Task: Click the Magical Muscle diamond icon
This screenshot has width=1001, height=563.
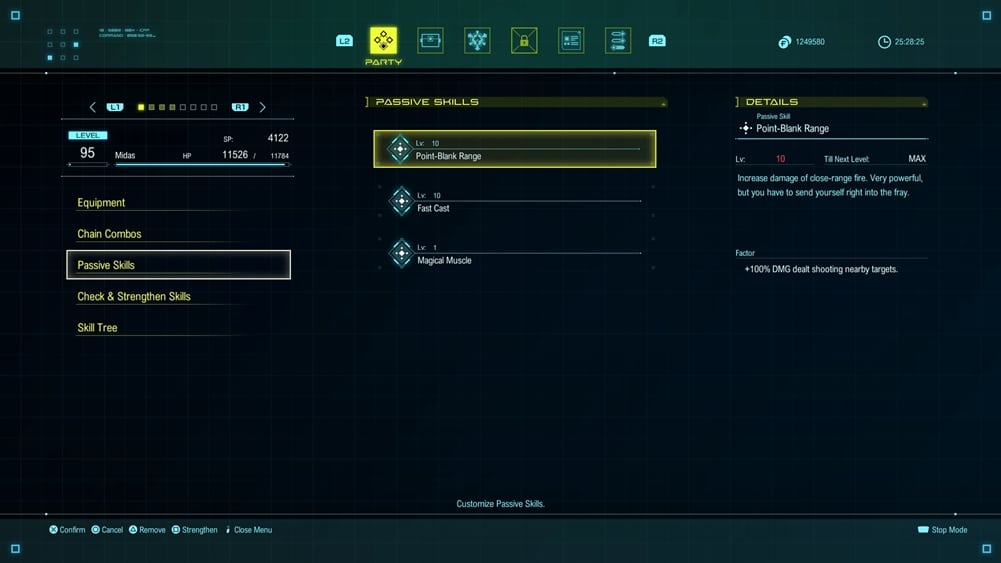Action: 402,253
